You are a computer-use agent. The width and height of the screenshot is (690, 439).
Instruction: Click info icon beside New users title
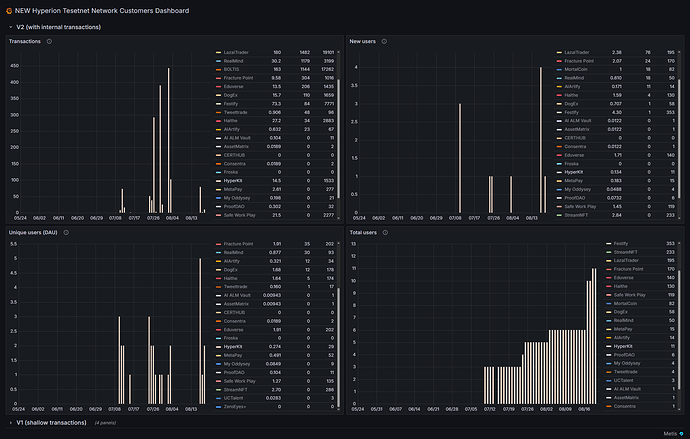click(383, 41)
